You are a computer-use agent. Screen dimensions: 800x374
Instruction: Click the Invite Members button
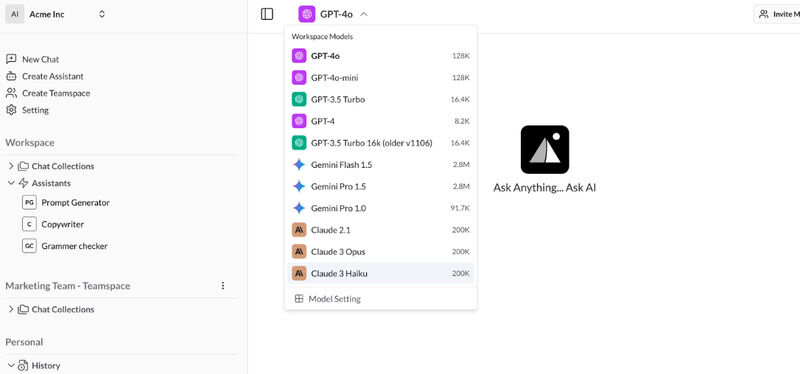click(x=777, y=14)
